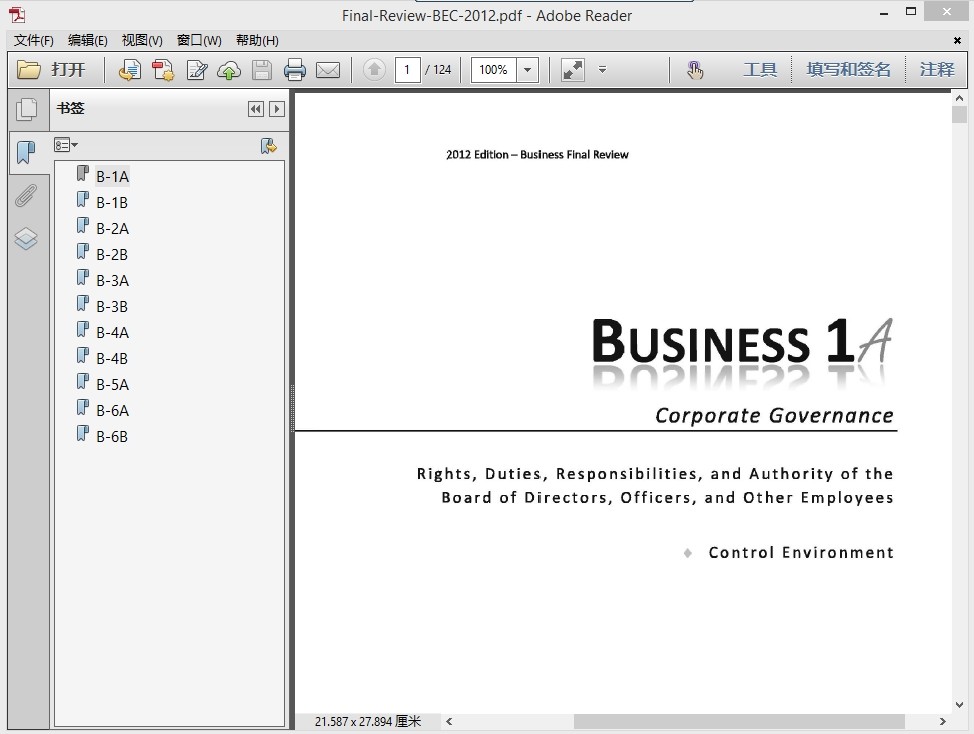
Task: Click the cloud upload icon
Action: [229, 70]
